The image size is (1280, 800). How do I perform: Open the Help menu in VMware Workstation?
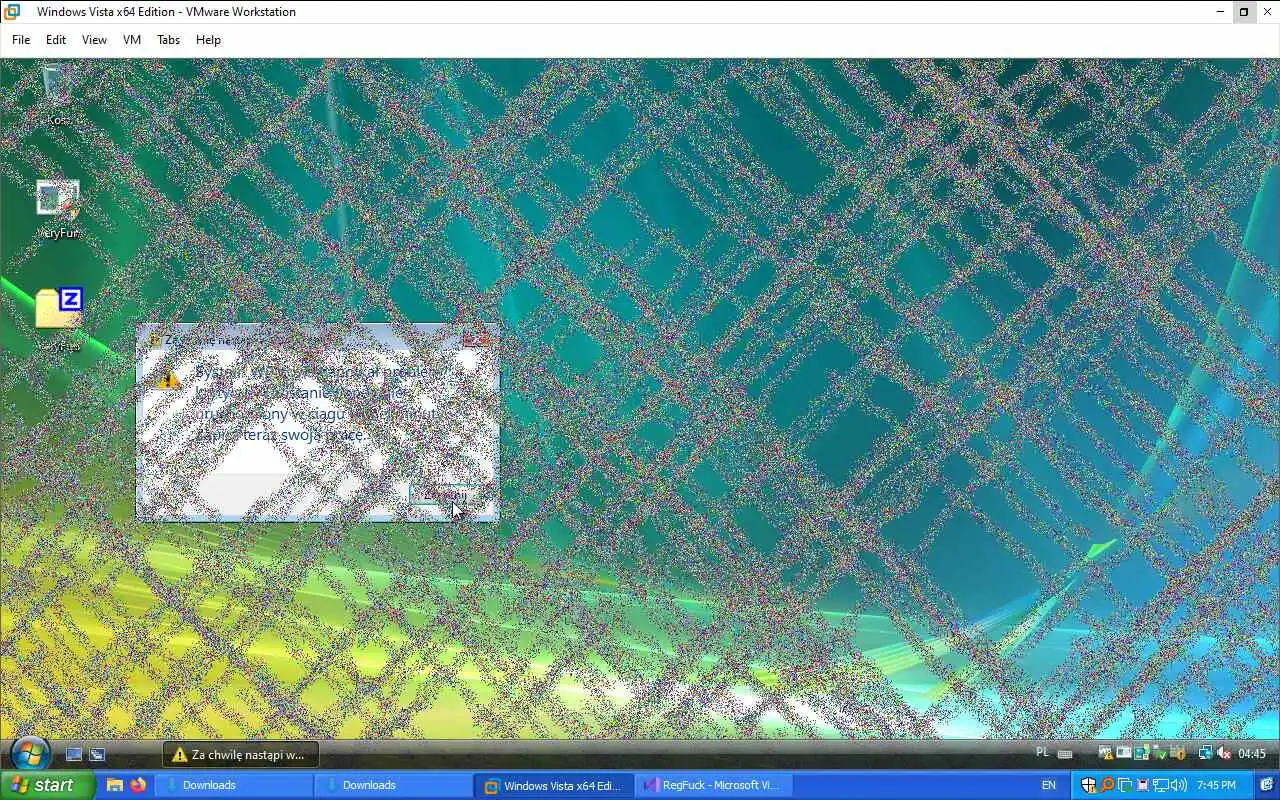(208, 40)
